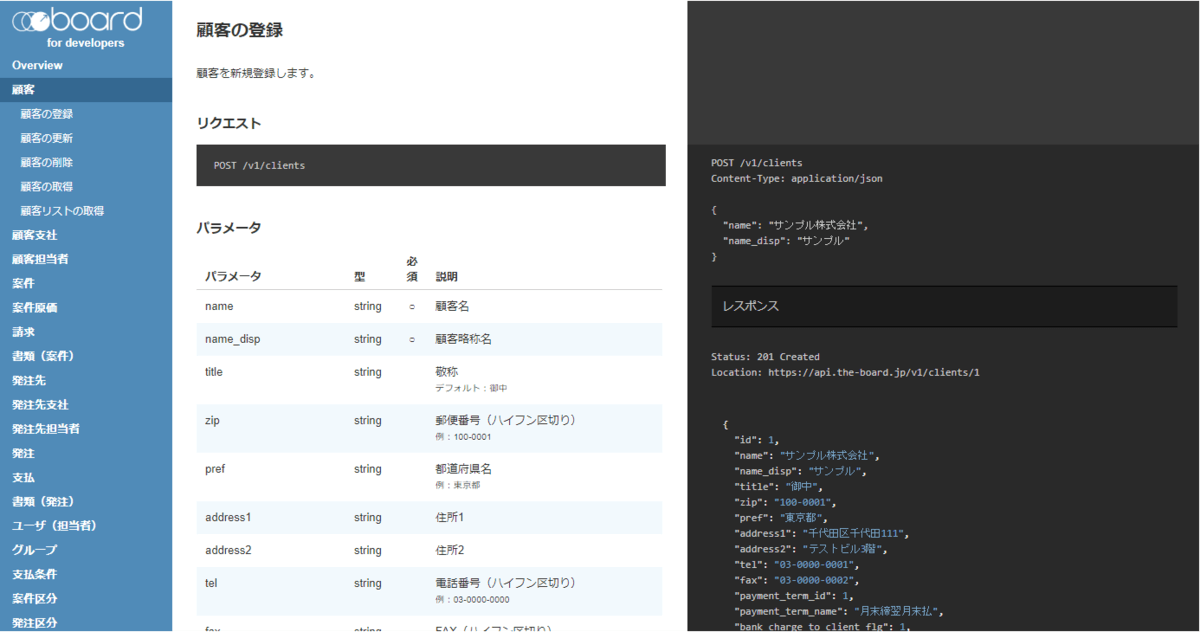Open 支払条件 section in sidebar
This screenshot has width=1200, height=632.
point(35,574)
